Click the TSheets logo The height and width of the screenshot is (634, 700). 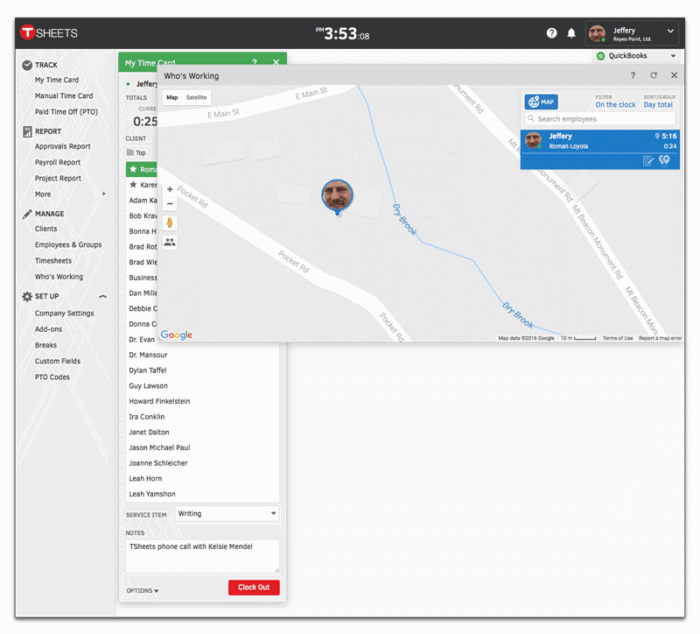point(49,33)
